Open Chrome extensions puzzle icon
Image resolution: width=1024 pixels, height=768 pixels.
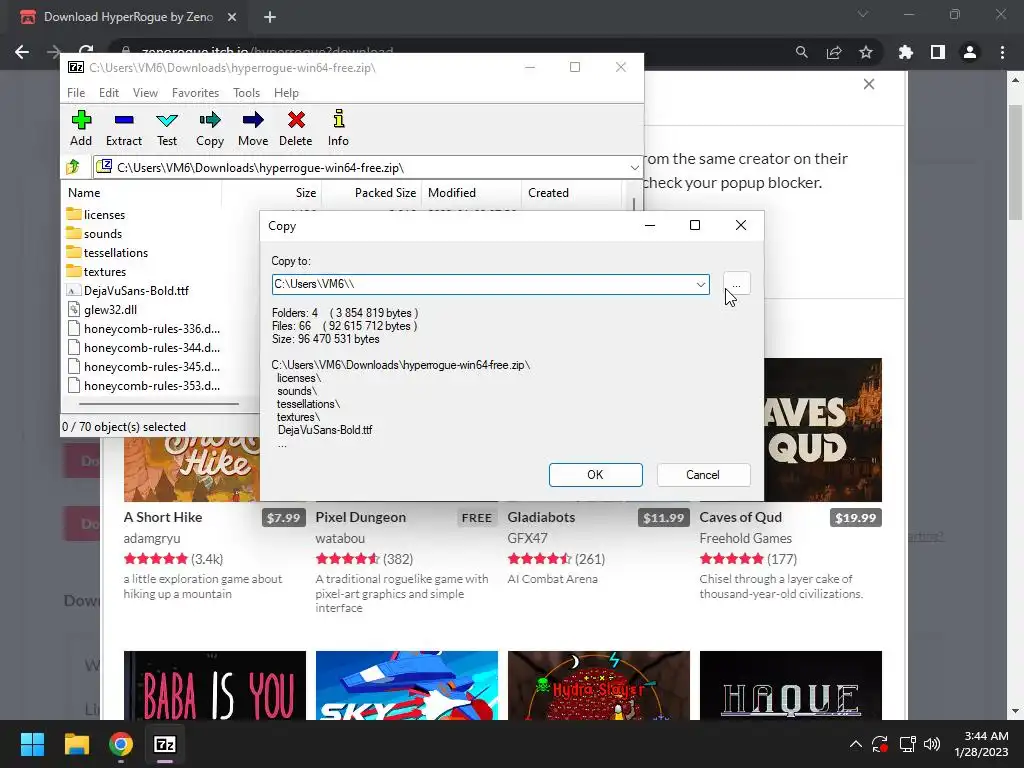pos(906,52)
